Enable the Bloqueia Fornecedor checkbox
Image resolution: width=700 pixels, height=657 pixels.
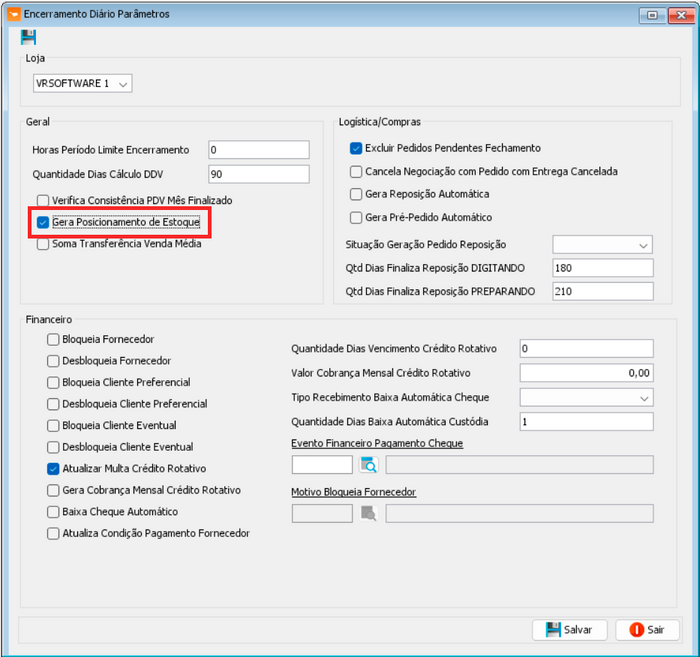click(x=53, y=339)
